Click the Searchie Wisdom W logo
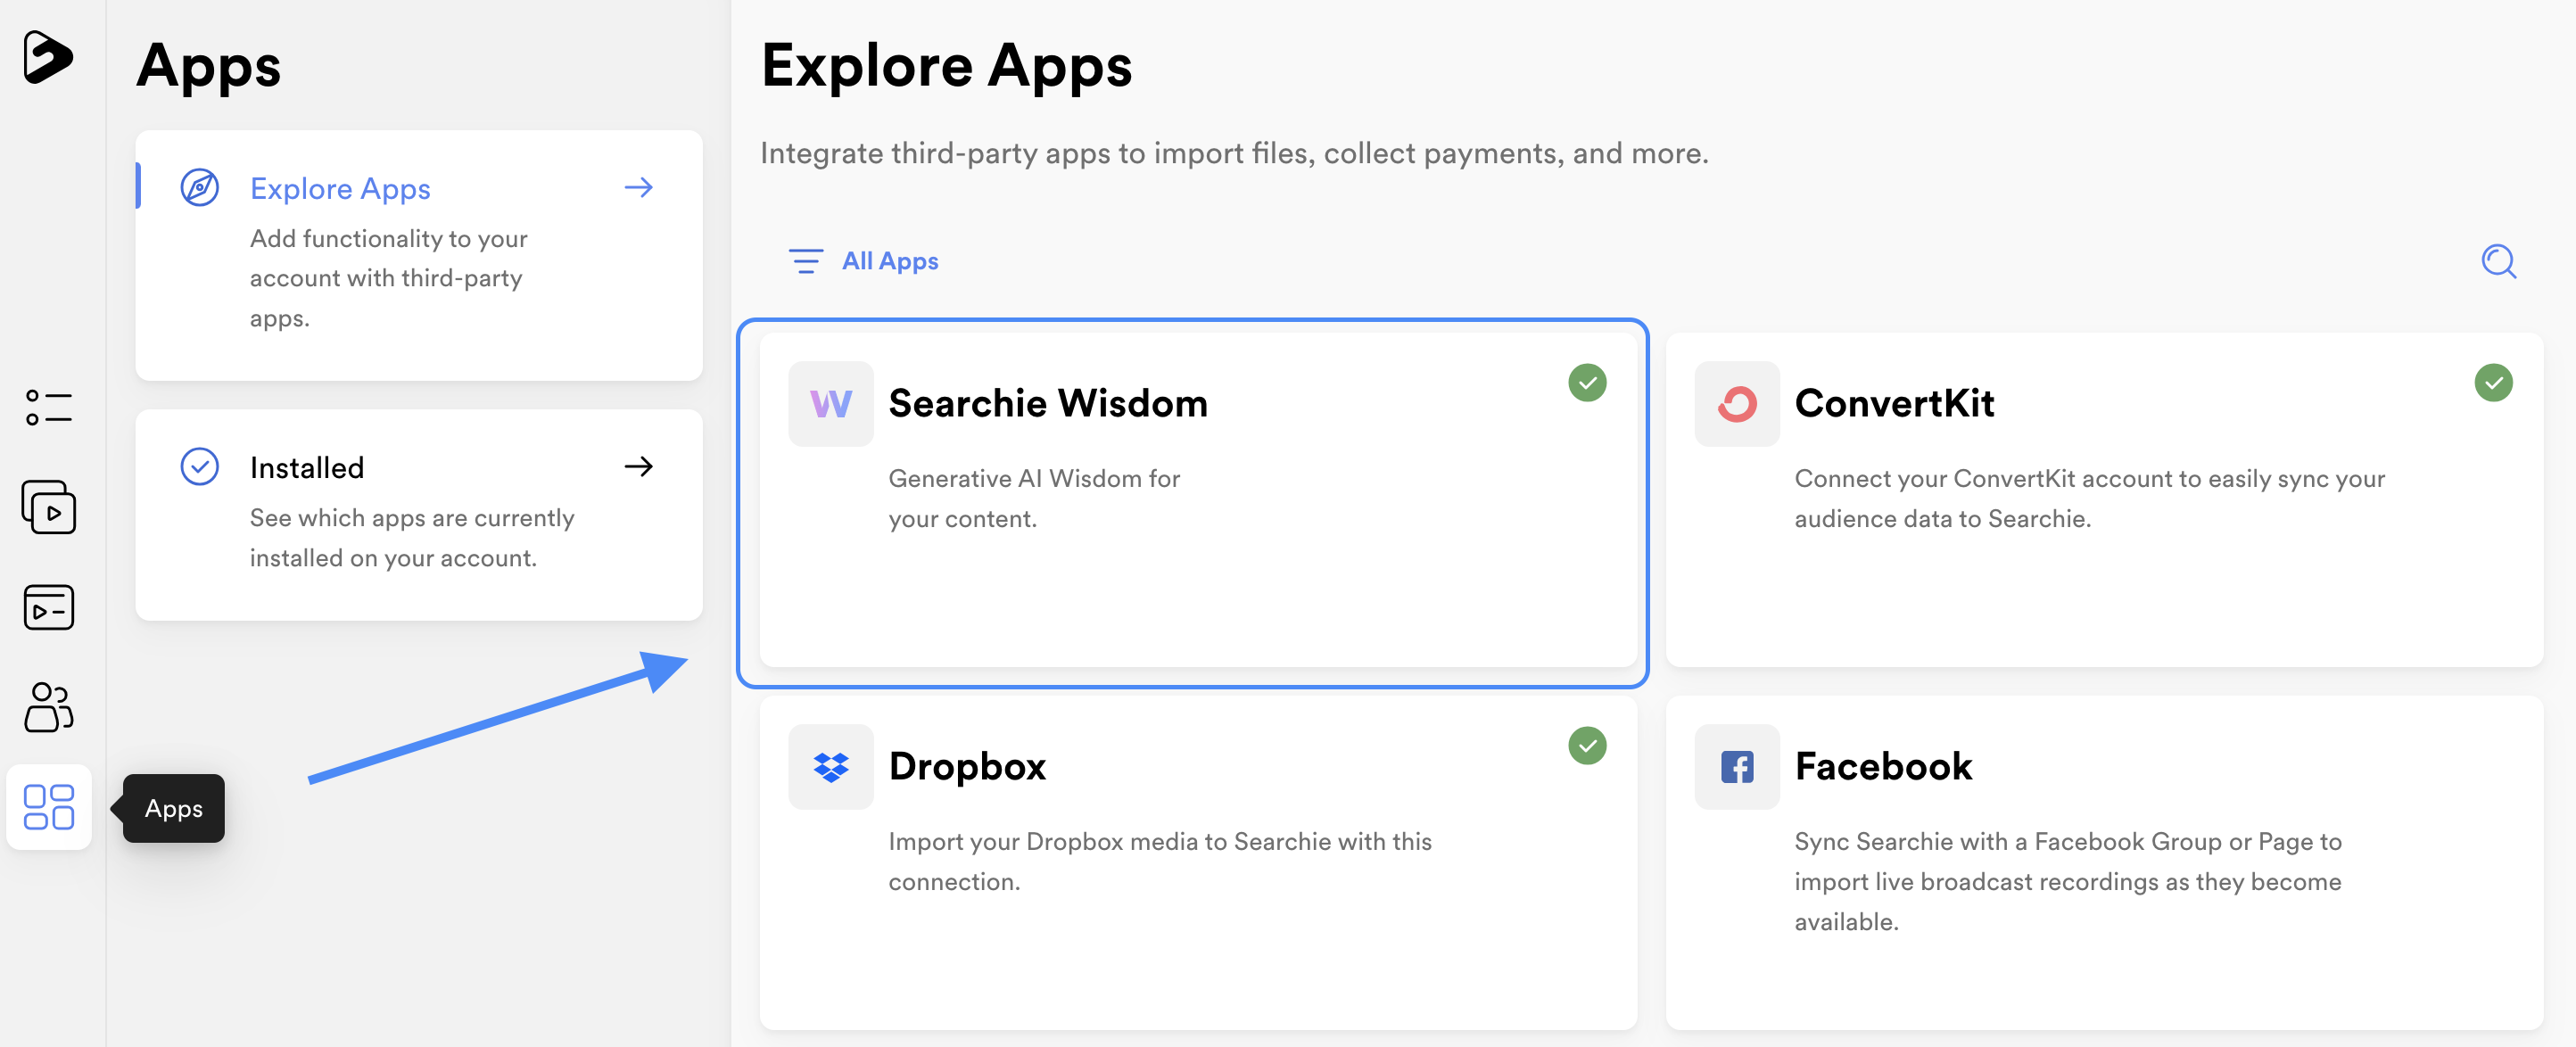2576x1047 pixels. pos(830,404)
